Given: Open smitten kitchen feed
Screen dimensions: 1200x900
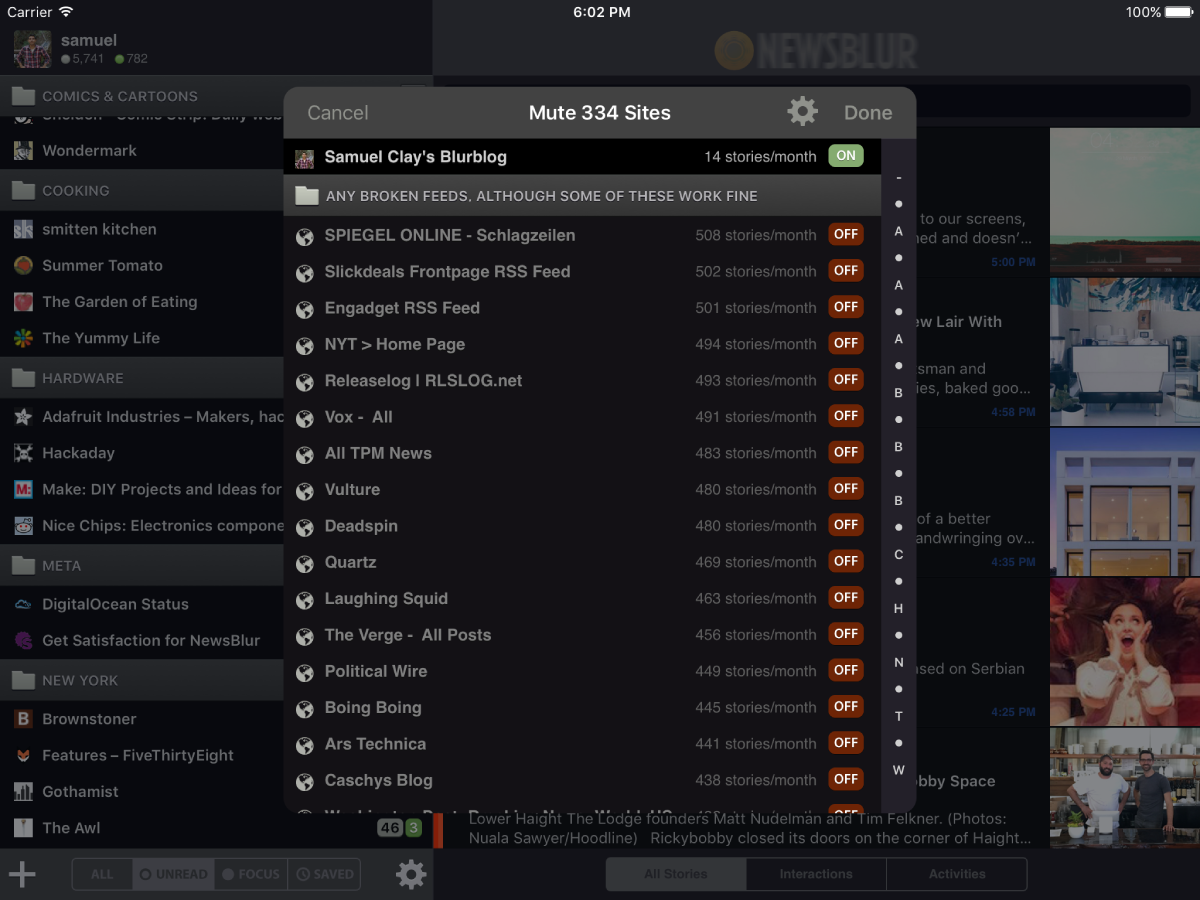Looking at the screenshot, I should [142, 229].
